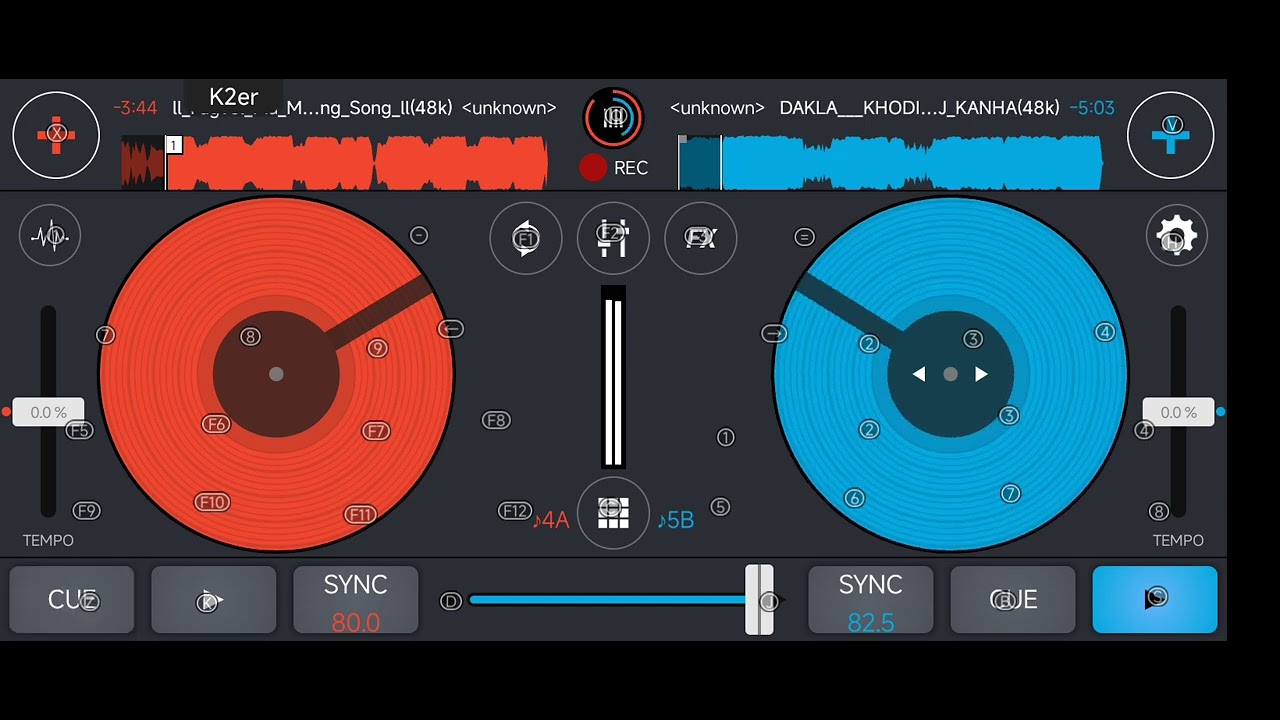The image size is (1280, 720).
Task: Open the loop panel icon
Action: coord(526,238)
